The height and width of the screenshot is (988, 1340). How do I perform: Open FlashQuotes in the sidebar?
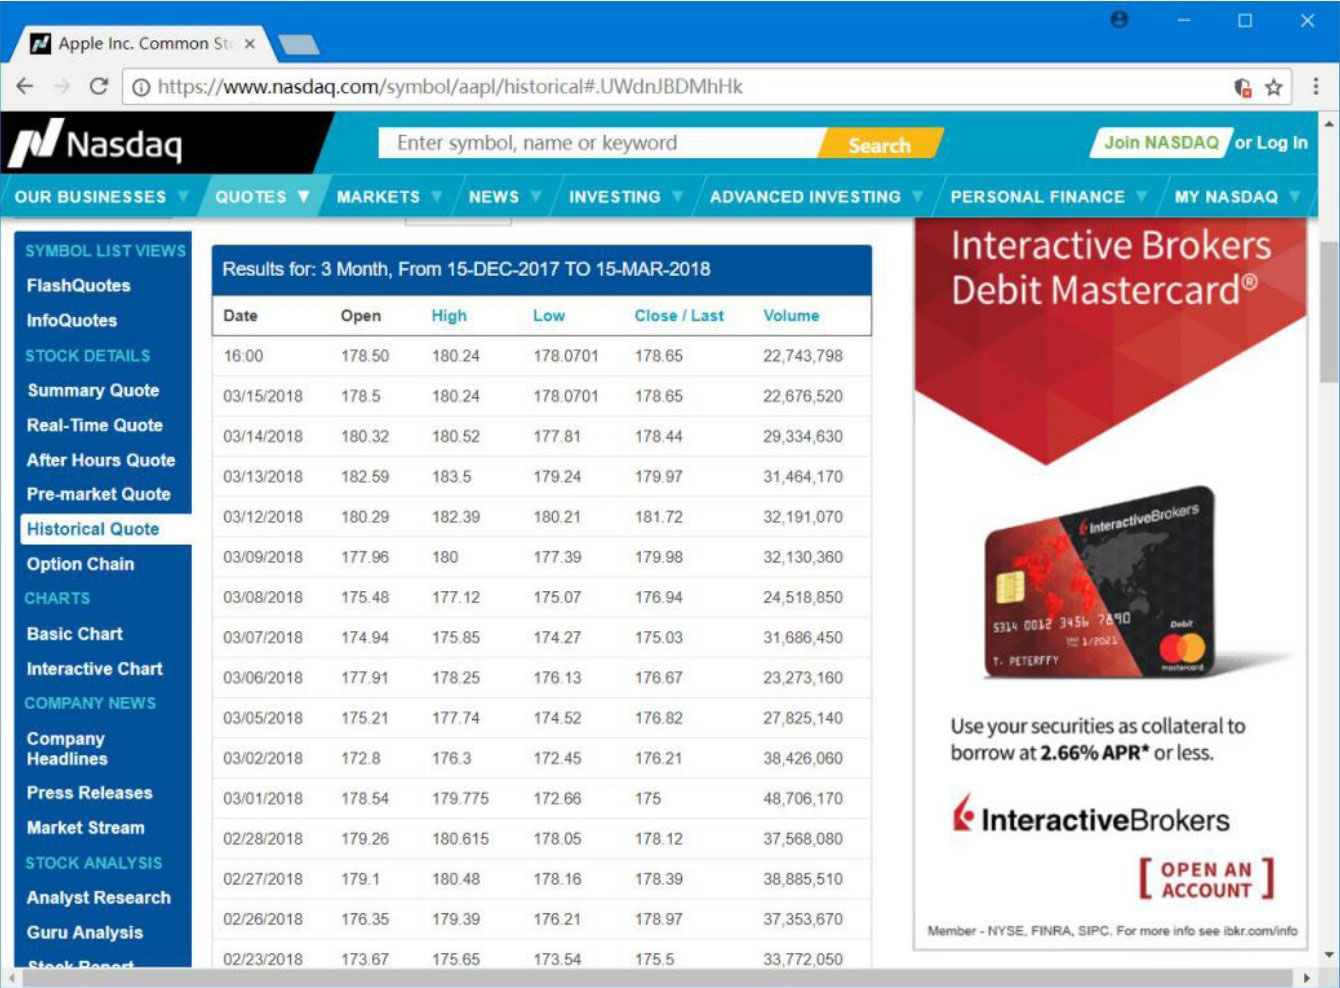click(x=79, y=286)
